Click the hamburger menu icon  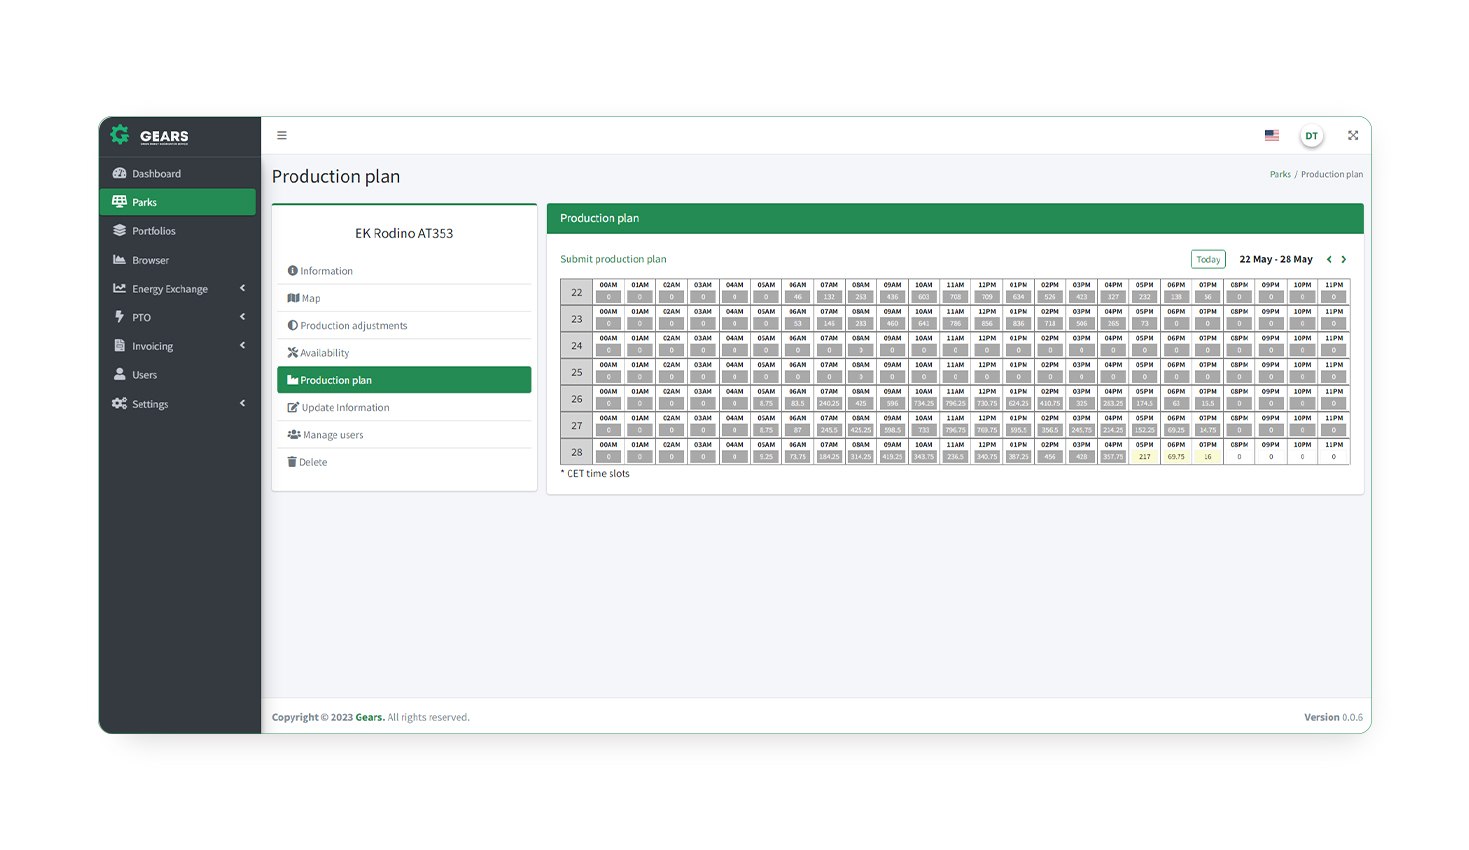(x=282, y=136)
